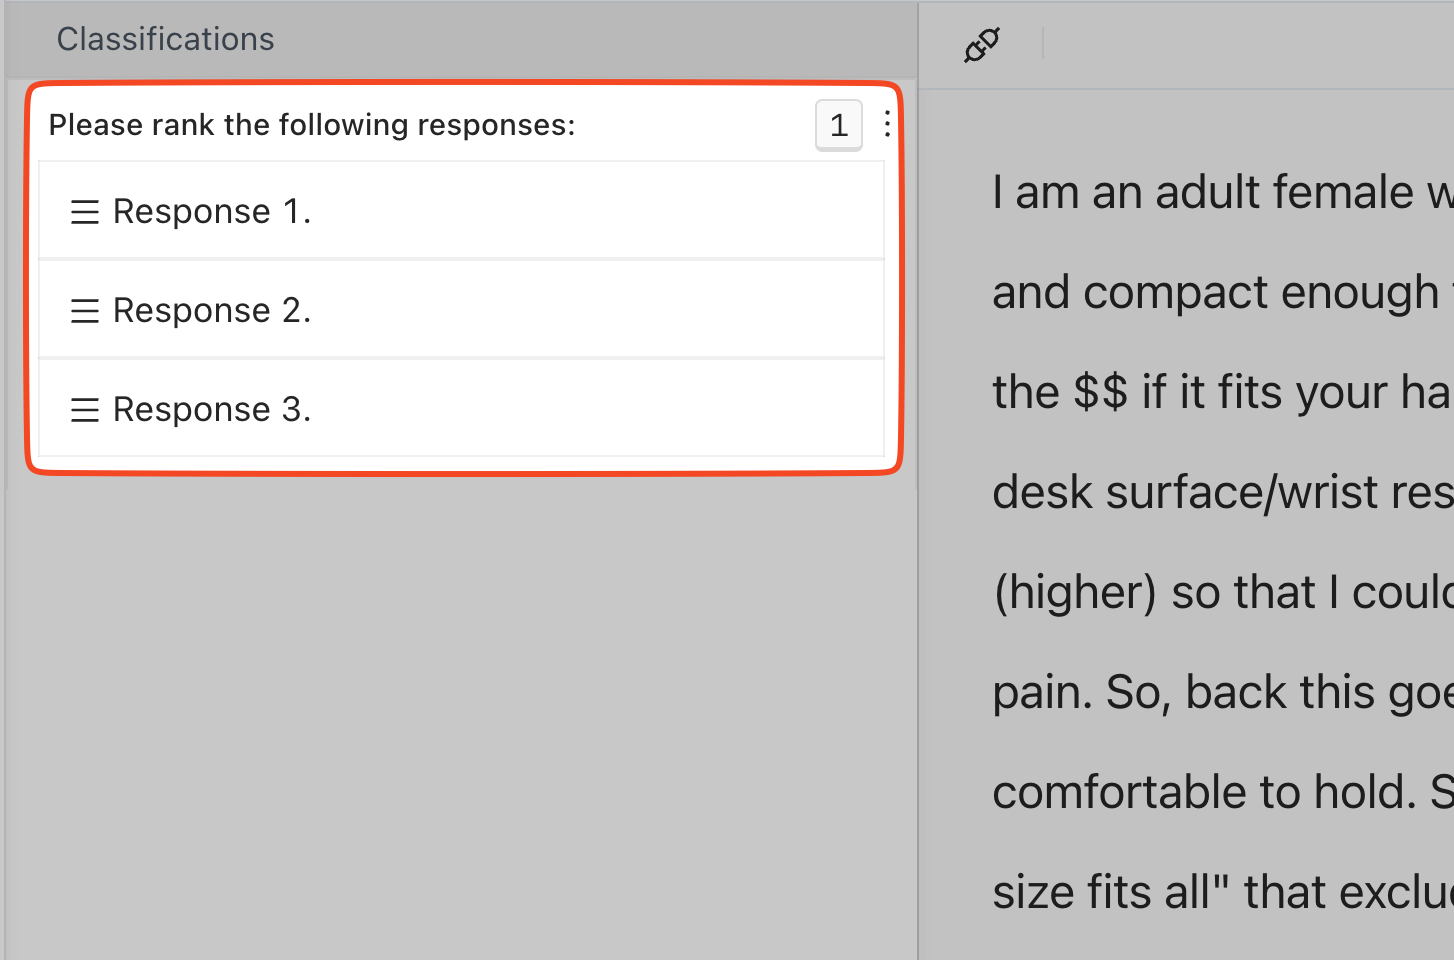Click the plug connector icon in the toolbar
The height and width of the screenshot is (960, 1454).
pos(981,45)
